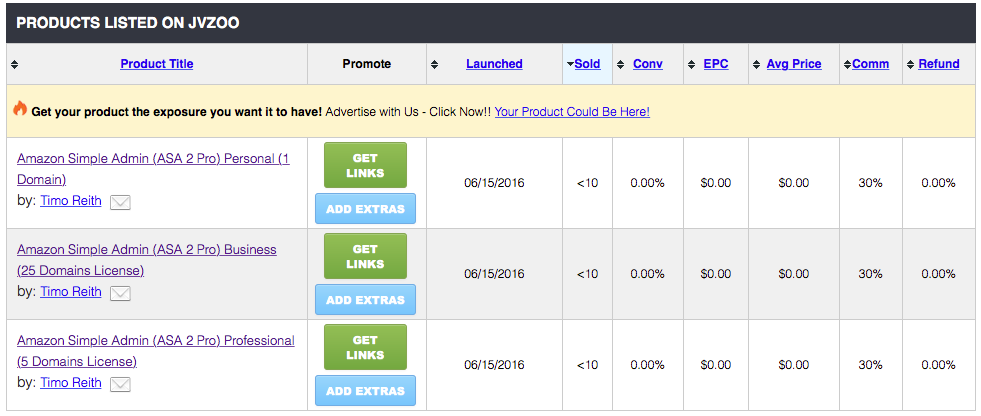Click sort arrows beside Launched column
This screenshot has height=416, width=981.
(434, 64)
